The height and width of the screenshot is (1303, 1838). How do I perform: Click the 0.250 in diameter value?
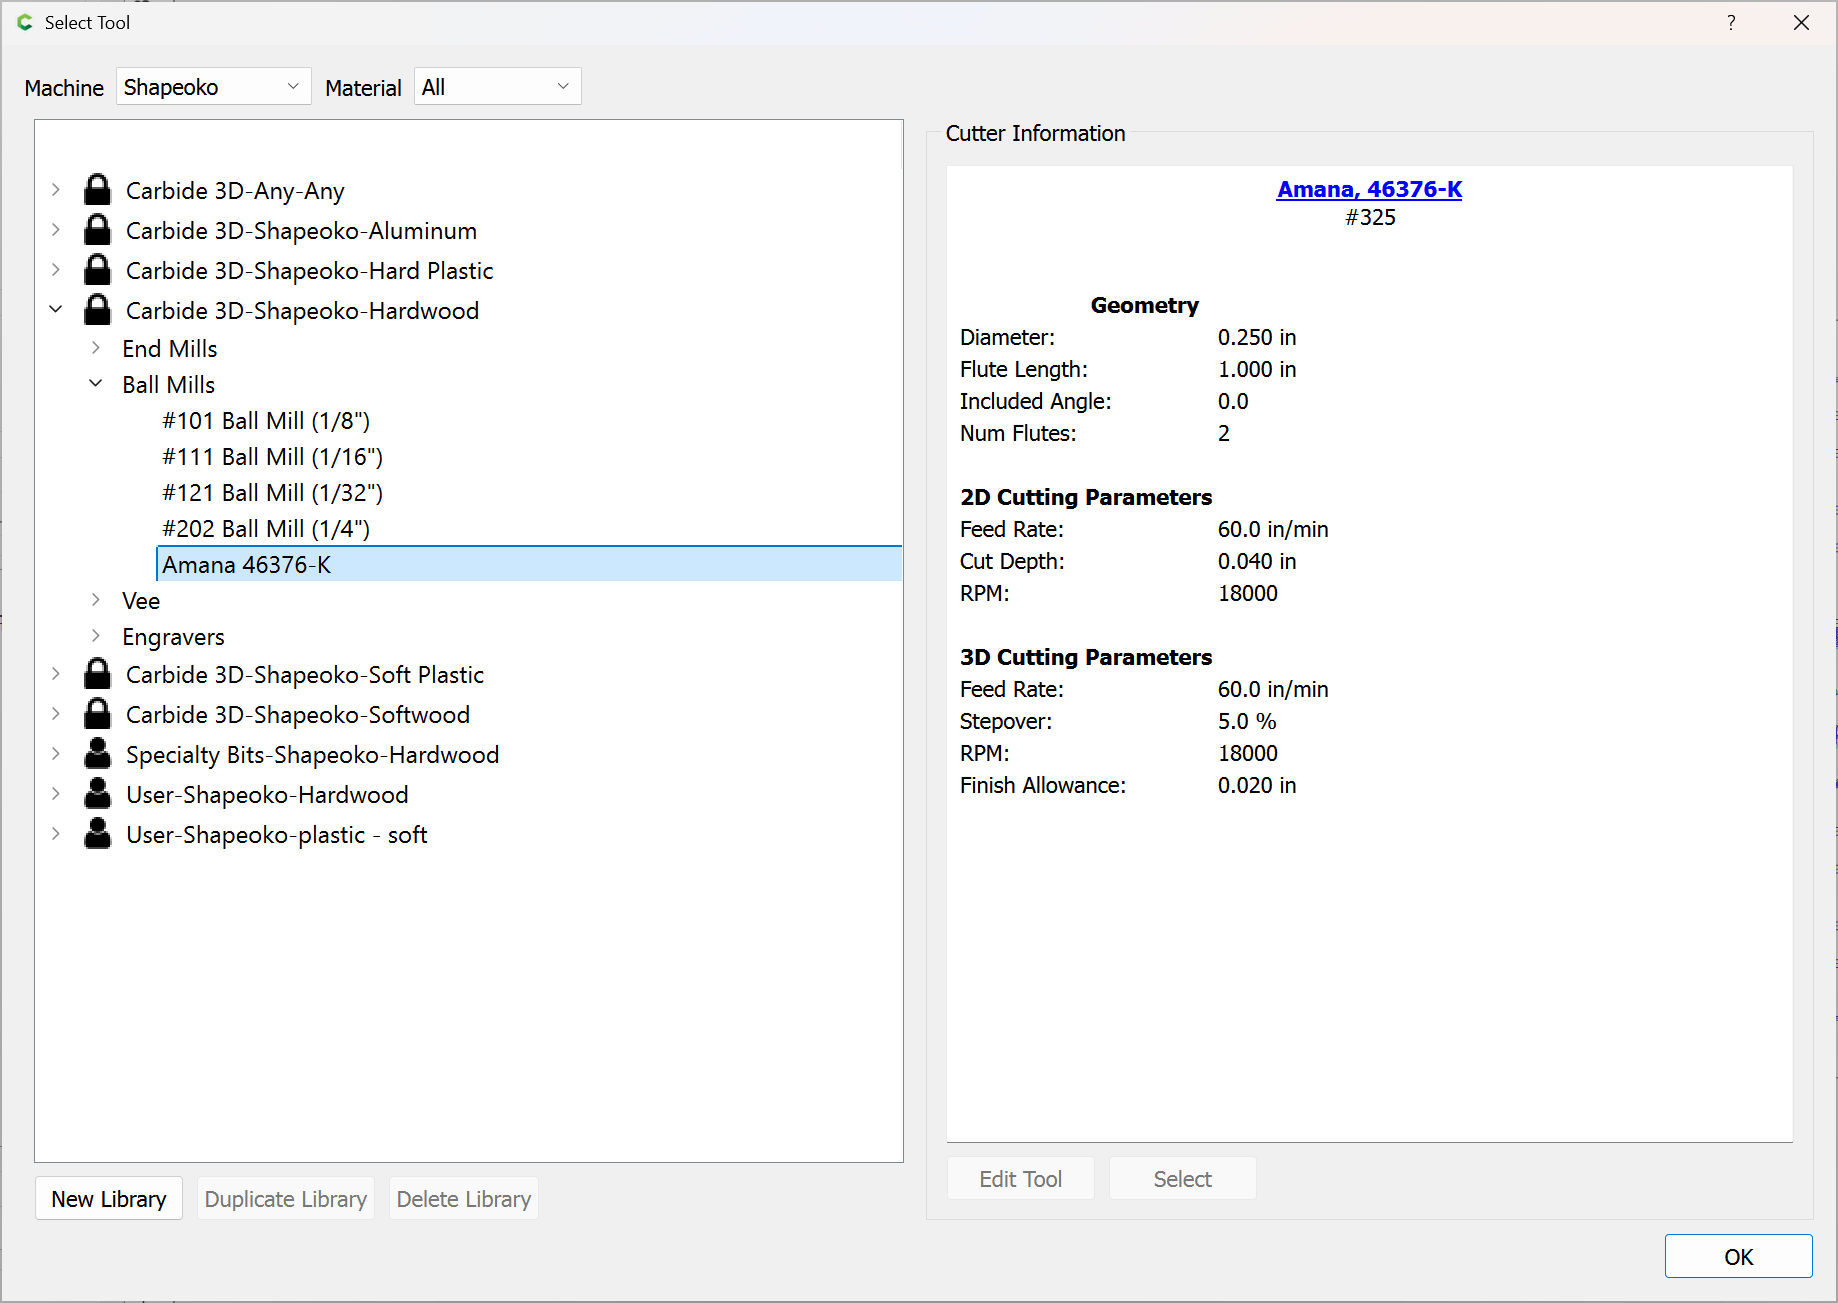point(1257,337)
